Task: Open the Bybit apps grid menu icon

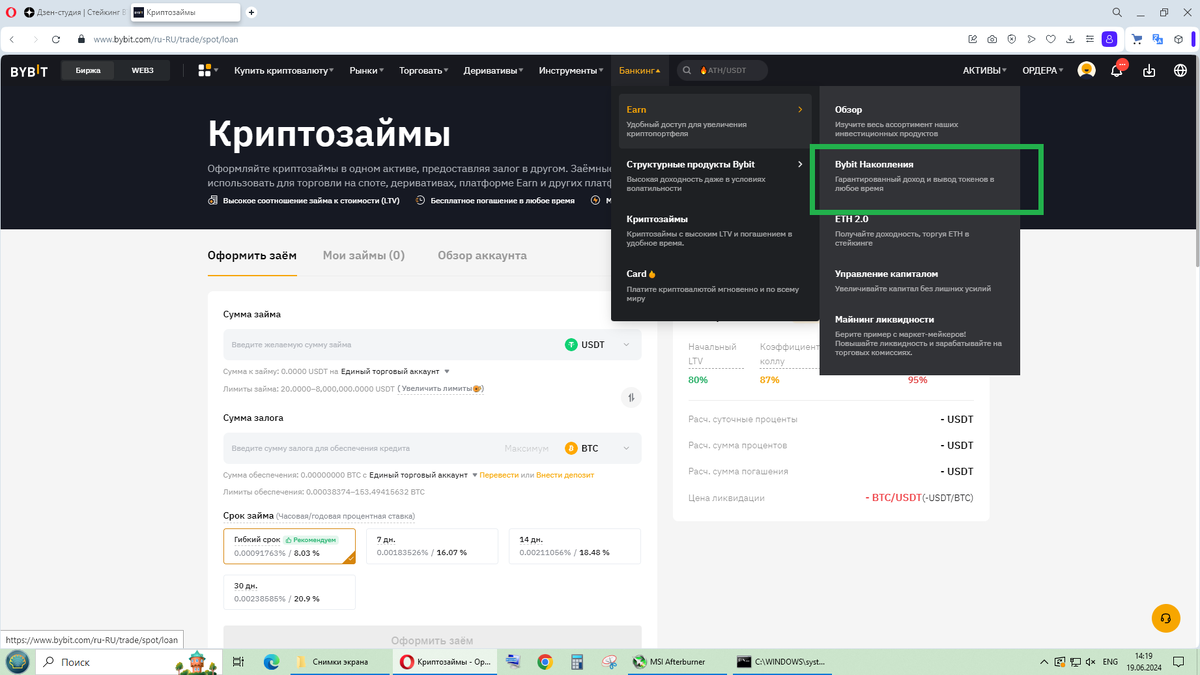Action: pyautogui.click(x=205, y=71)
